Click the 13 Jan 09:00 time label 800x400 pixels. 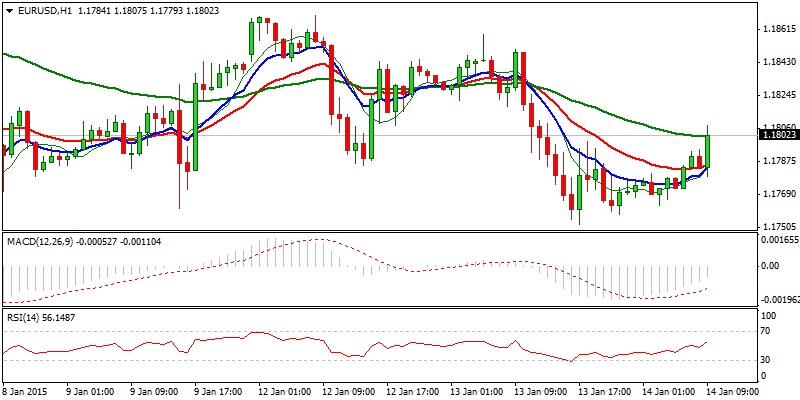pyautogui.click(x=540, y=391)
